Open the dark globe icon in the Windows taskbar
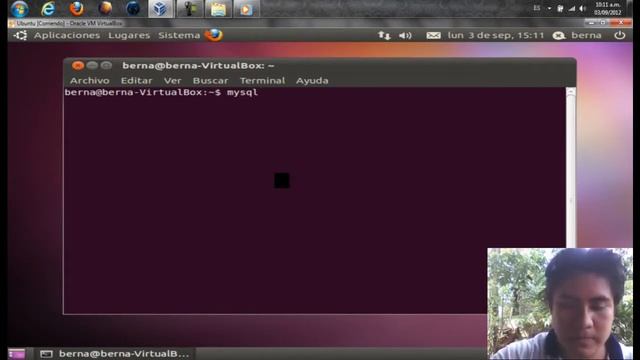The width and height of the screenshot is (640, 360). coord(133,8)
